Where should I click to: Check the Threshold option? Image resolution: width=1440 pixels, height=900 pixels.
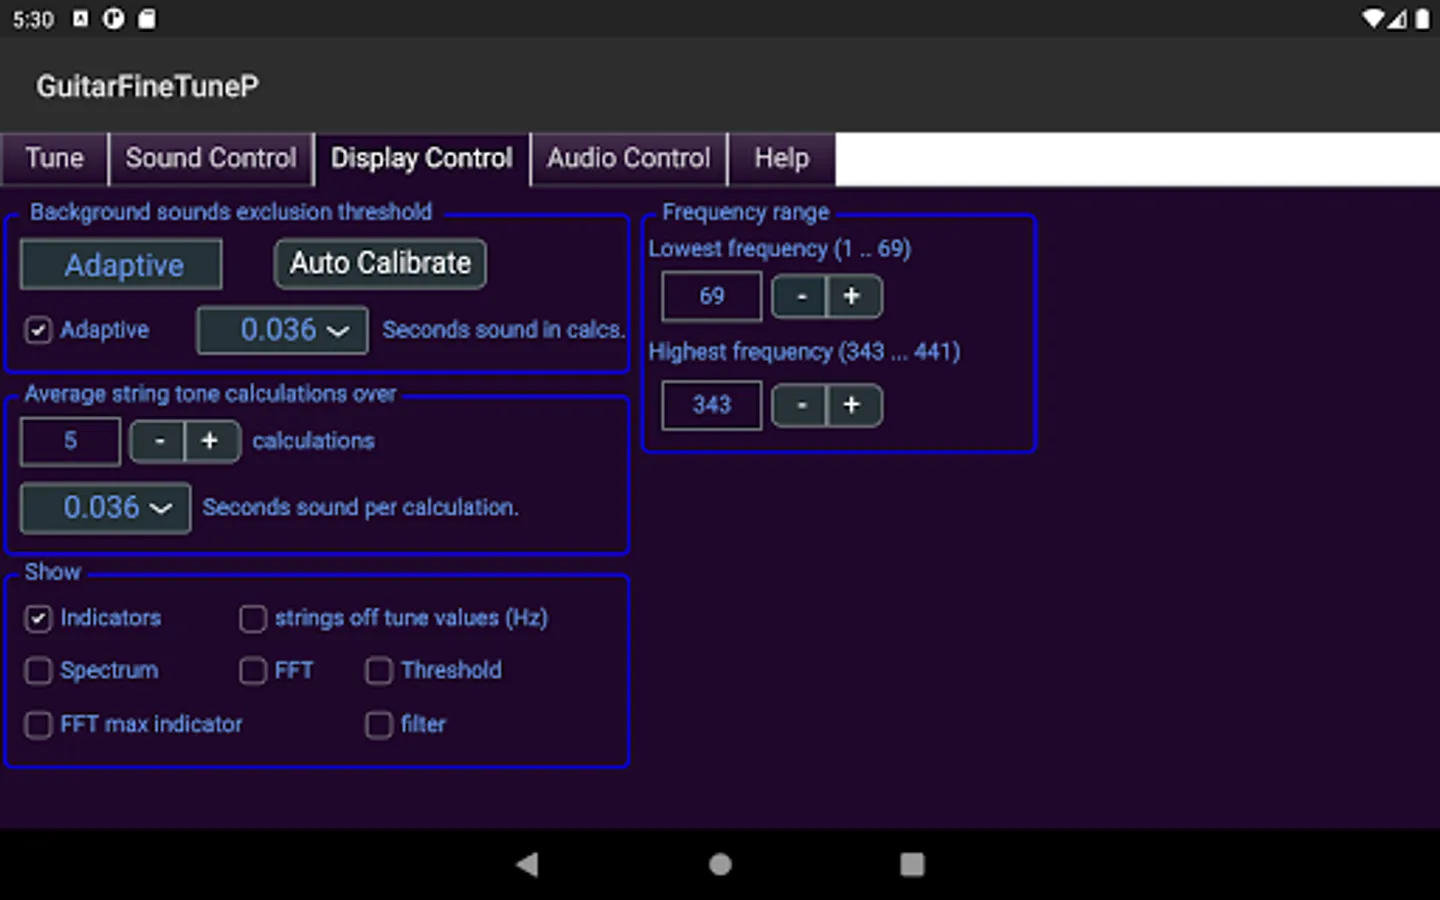coord(379,671)
